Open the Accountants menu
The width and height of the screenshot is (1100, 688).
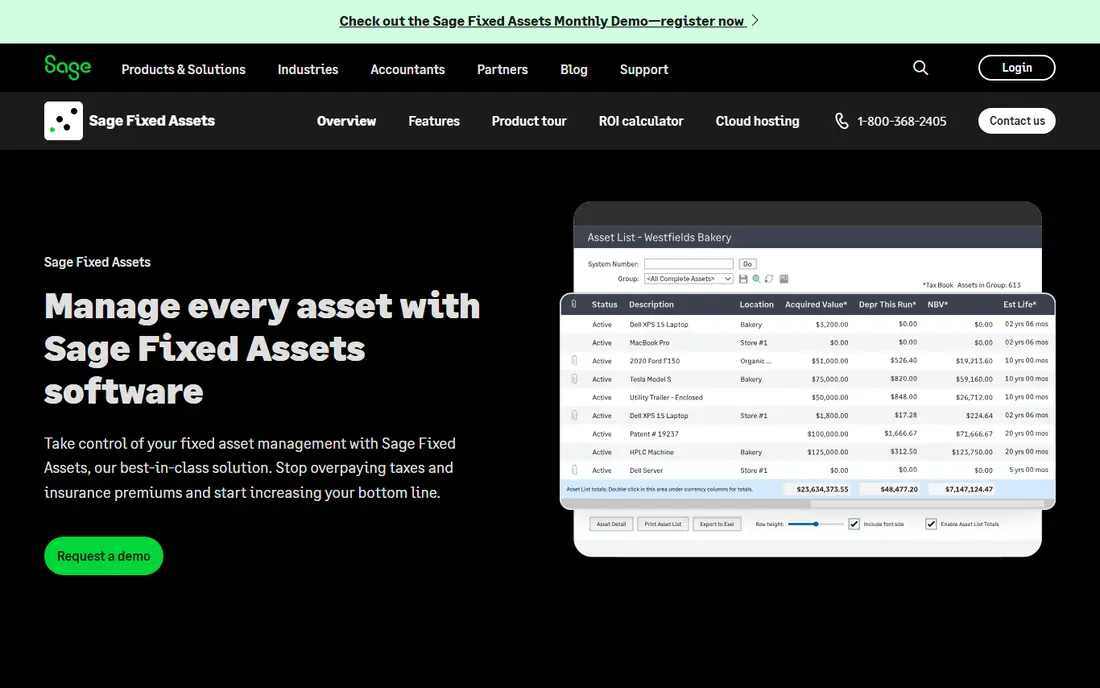point(408,69)
